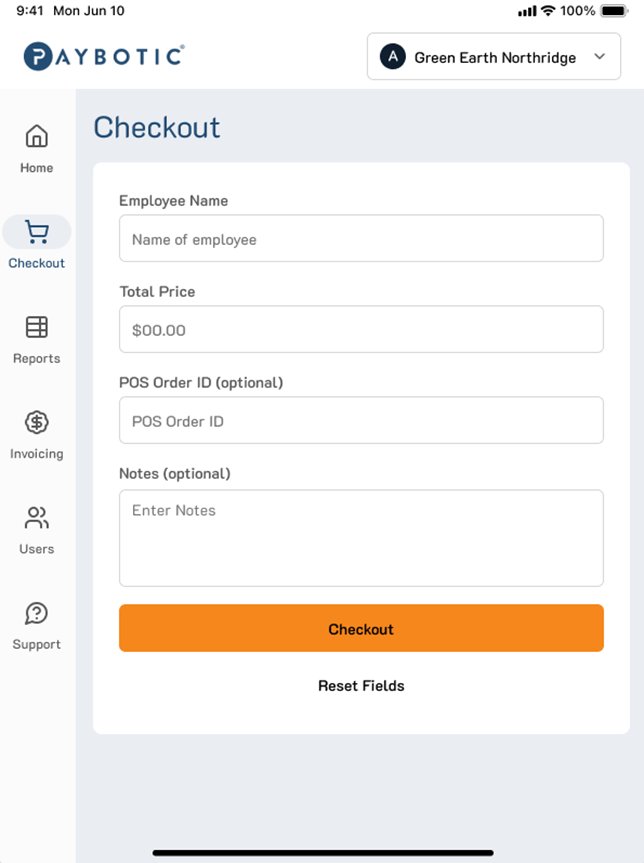Screen dimensions: 644x863
Task: Click the Reset Fields link
Action: [361, 686]
